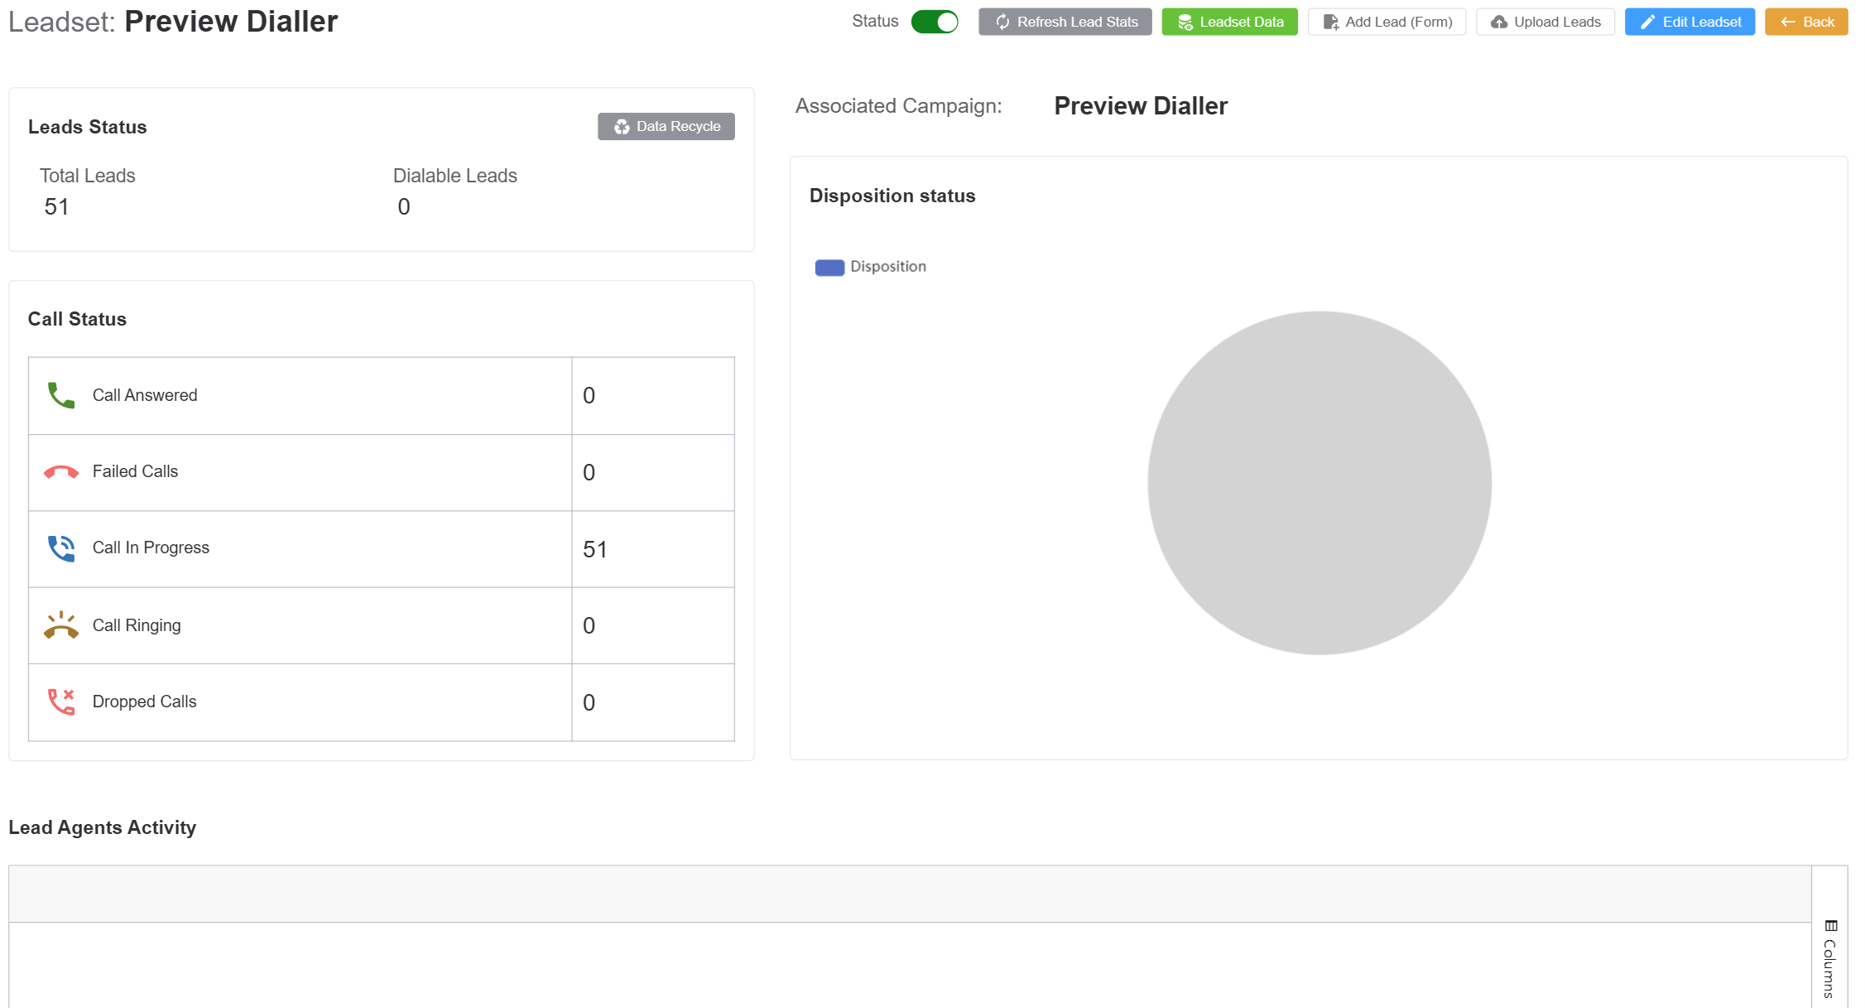The height and width of the screenshot is (1008, 1865).
Task: Click the Lead Agents Activity table header
Action: 909,894
